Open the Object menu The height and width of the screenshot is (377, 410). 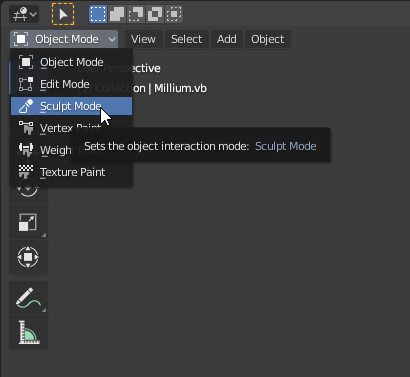point(268,39)
